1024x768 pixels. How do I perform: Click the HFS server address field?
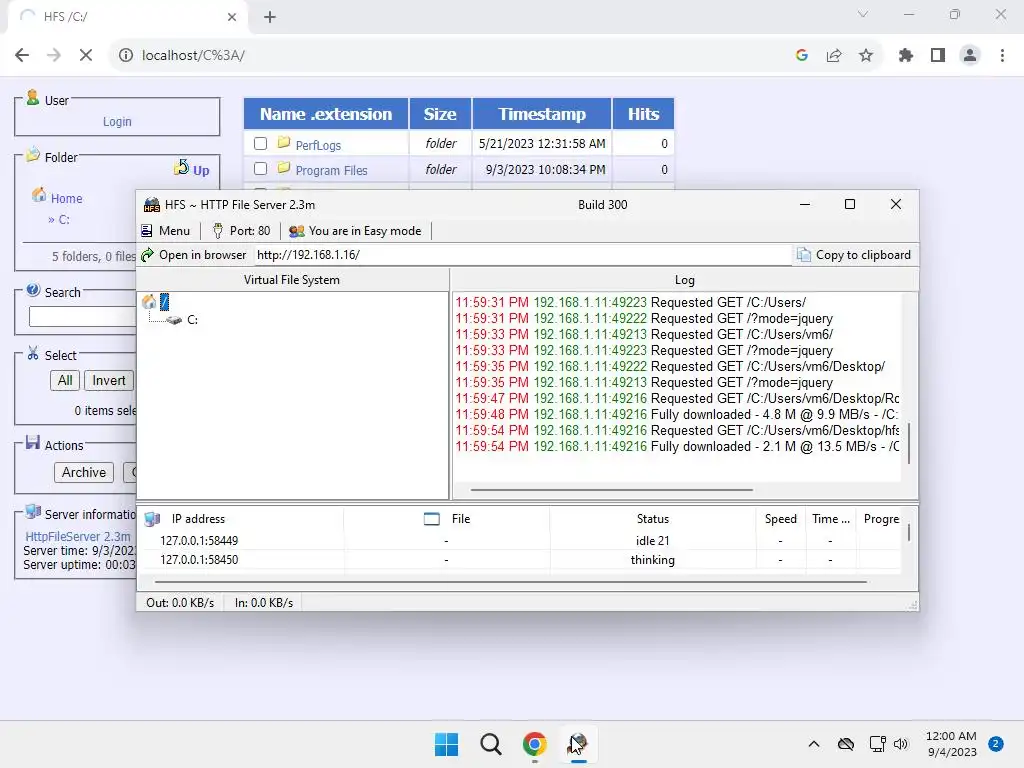click(x=522, y=255)
